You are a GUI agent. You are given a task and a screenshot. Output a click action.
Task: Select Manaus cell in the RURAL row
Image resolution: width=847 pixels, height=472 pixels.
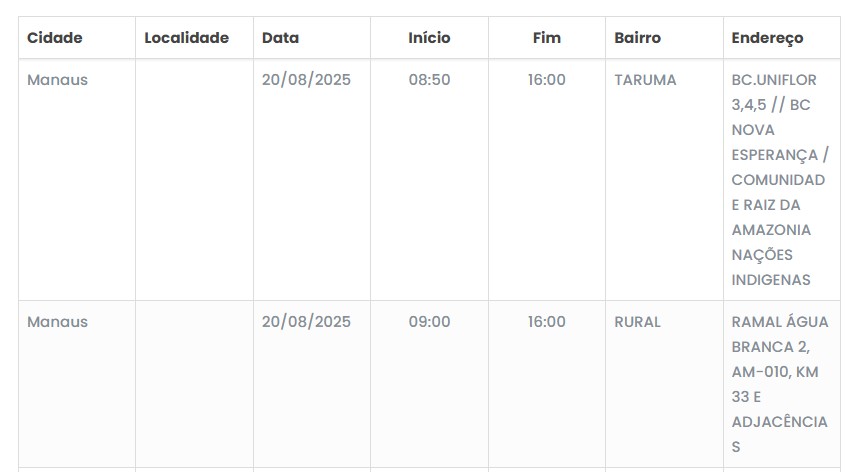(57, 322)
